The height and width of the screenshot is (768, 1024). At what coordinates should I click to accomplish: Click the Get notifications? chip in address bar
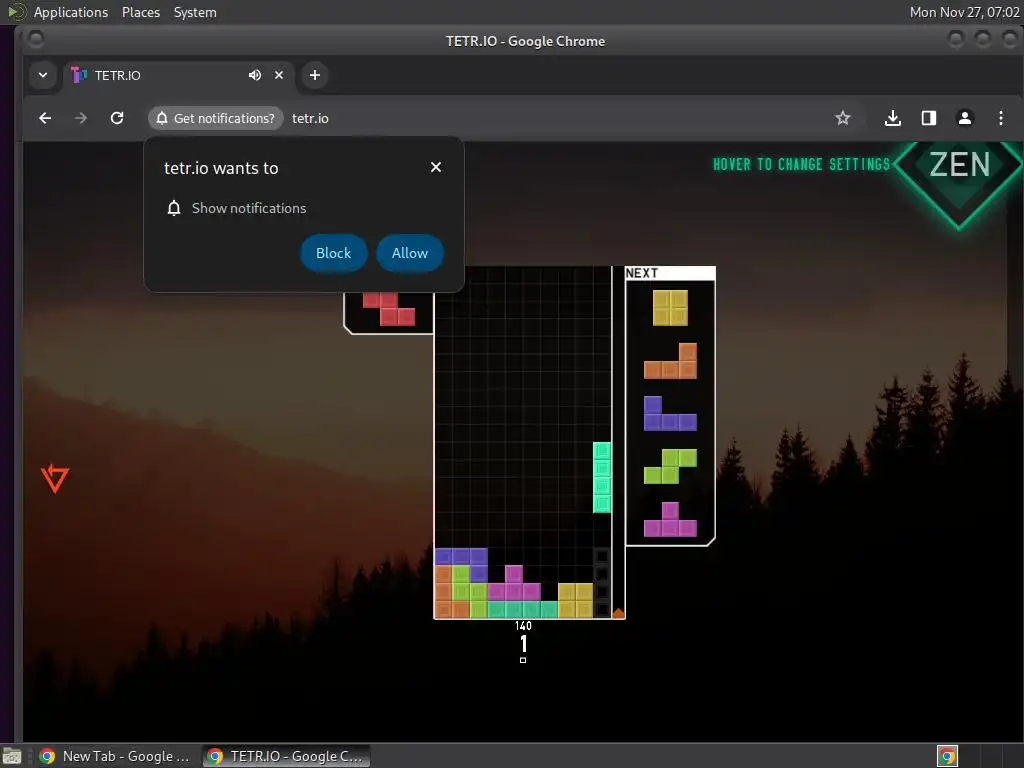coord(216,118)
